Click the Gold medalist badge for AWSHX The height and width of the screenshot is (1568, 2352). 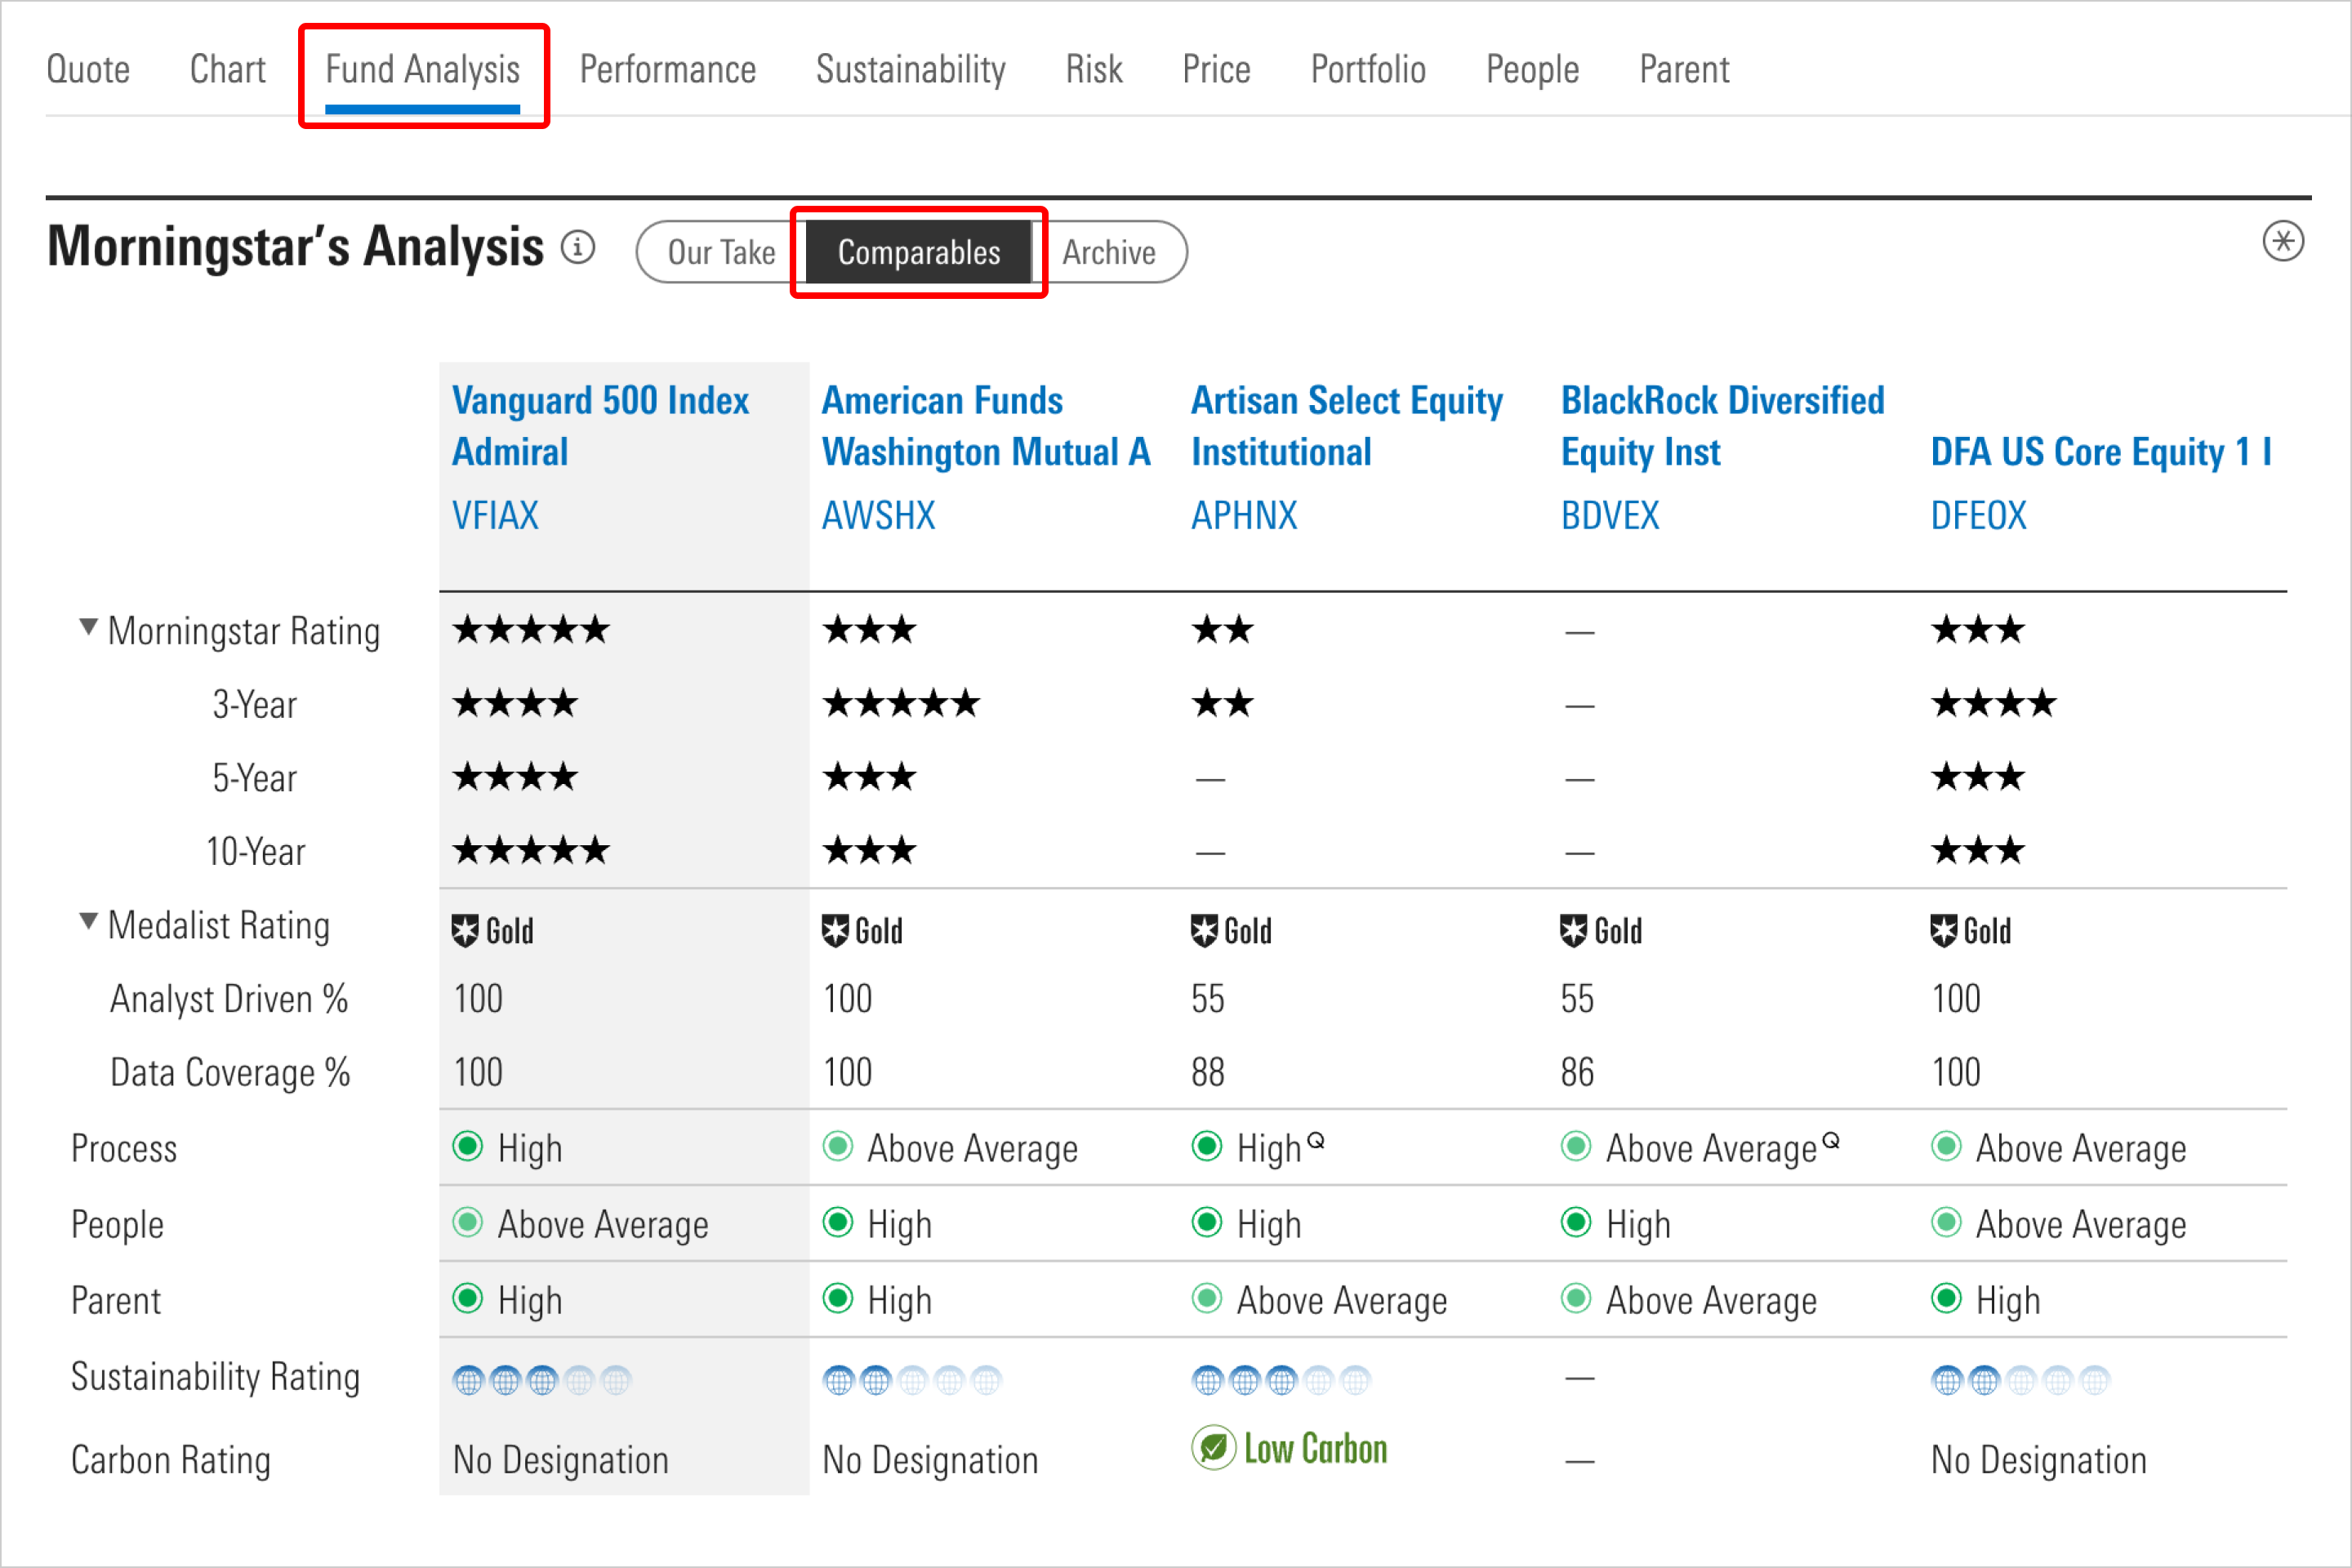[862, 931]
